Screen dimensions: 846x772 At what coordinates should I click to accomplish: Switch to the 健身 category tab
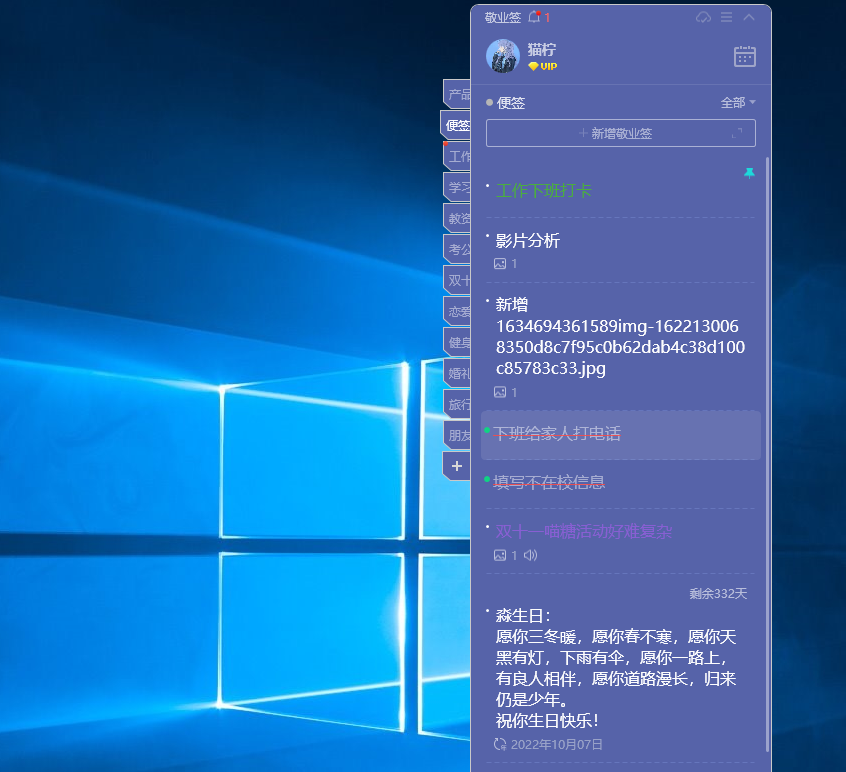click(x=457, y=343)
